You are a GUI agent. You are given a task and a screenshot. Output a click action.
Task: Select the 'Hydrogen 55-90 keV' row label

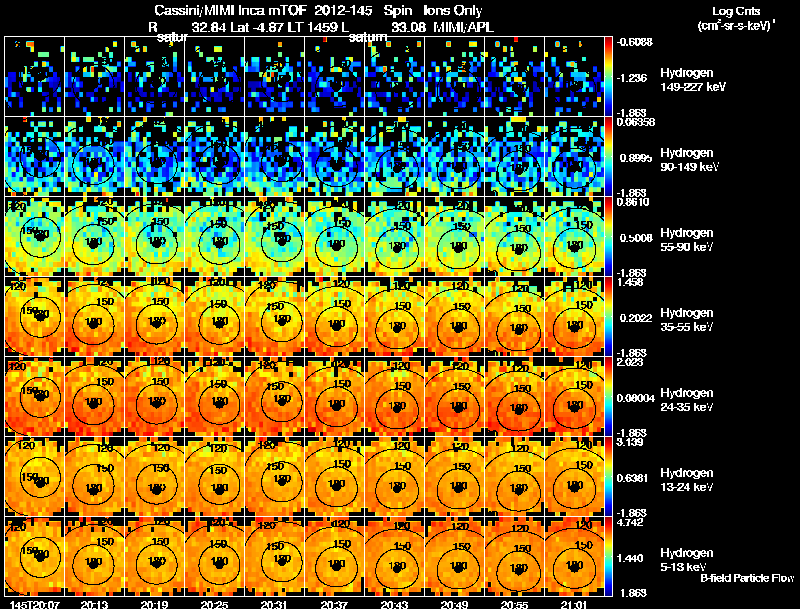687,240
